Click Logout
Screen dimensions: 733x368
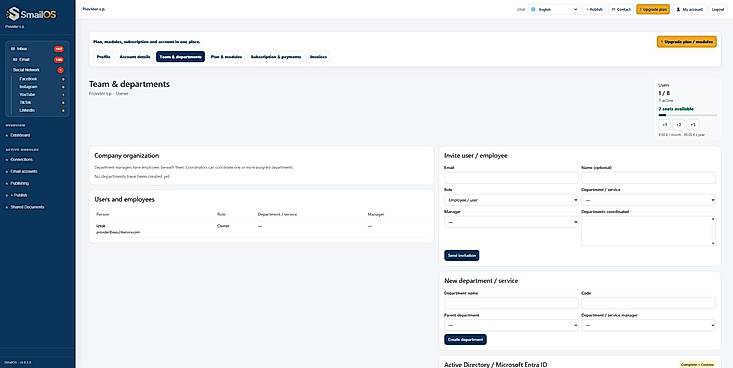[718, 9]
